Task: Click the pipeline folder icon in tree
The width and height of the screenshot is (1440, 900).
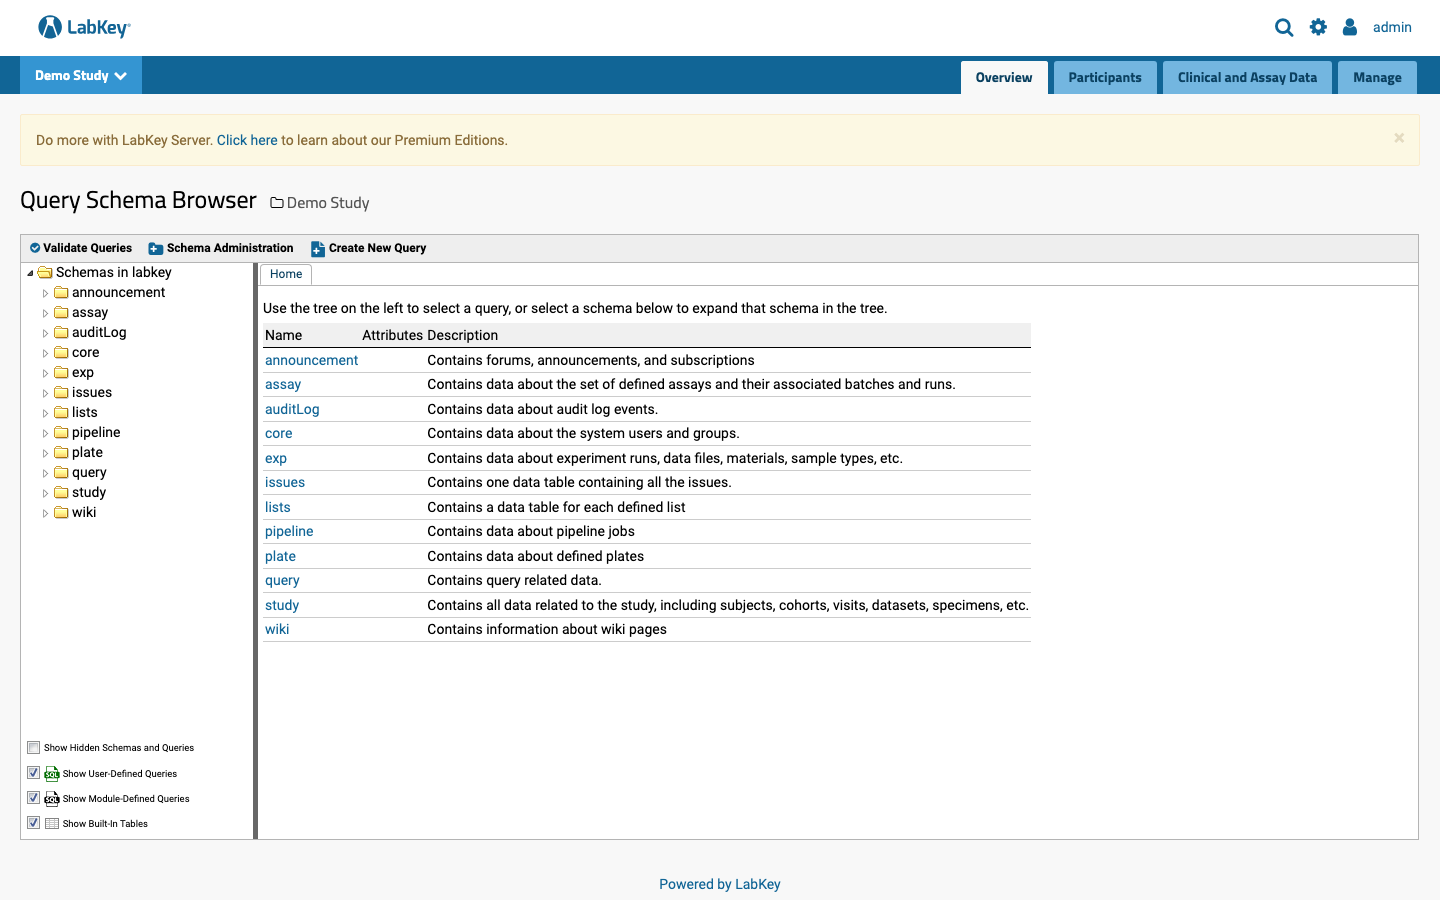Action: coord(61,432)
